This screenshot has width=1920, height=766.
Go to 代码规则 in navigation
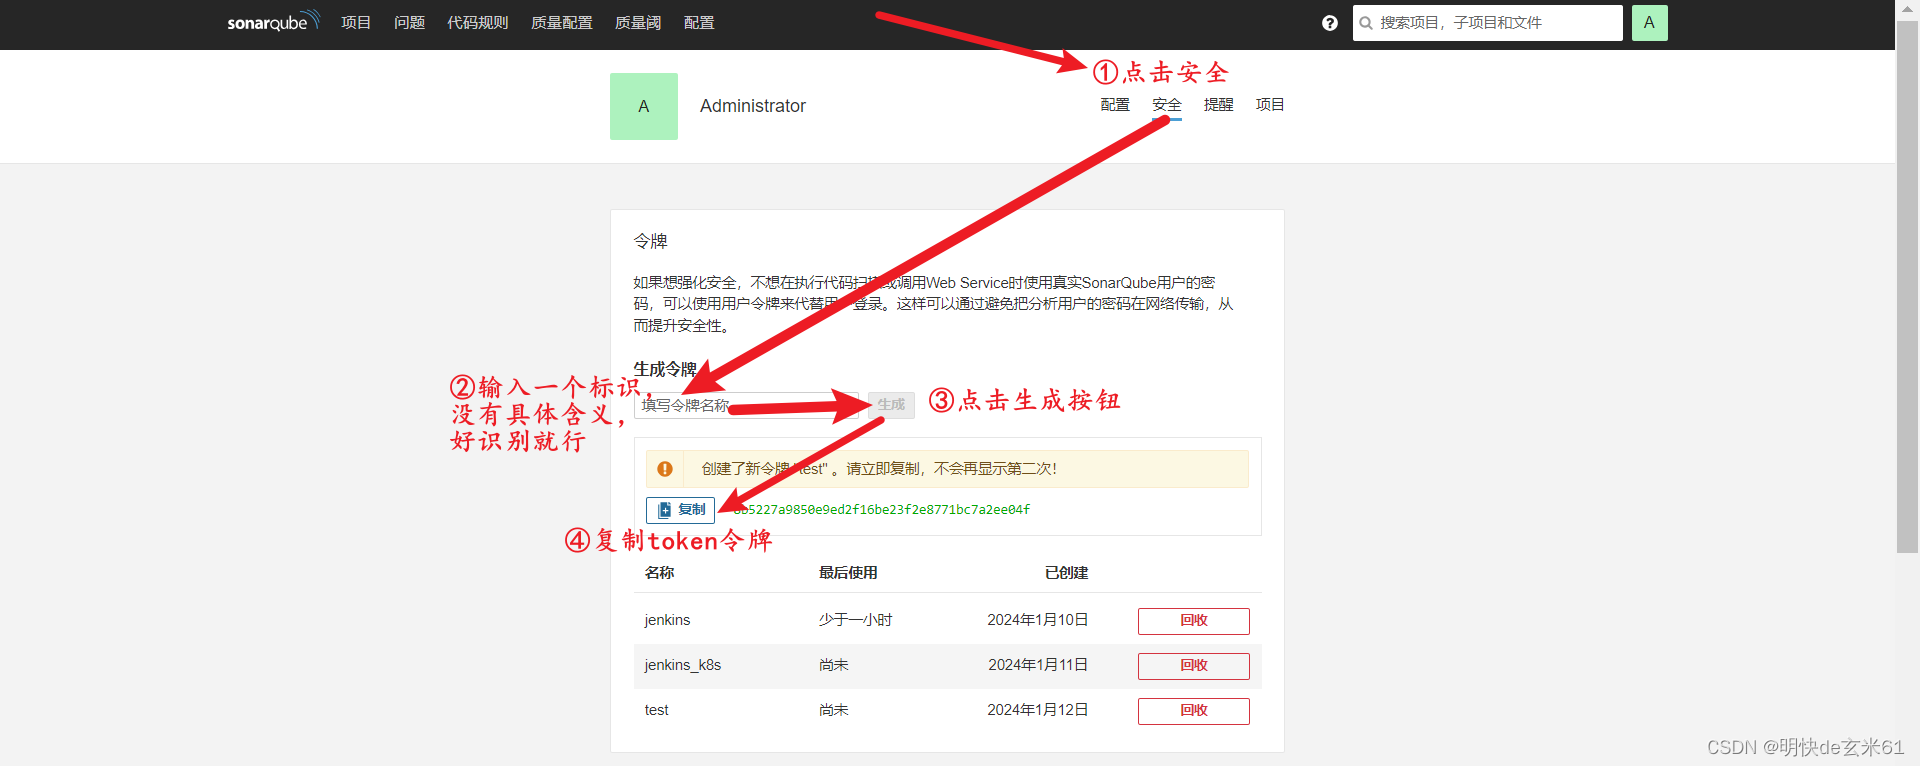(x=478, y=22)
